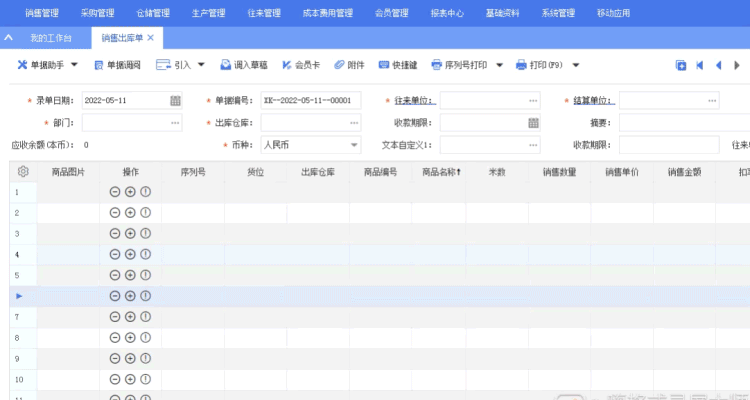Expand the 币种 currency dropdown
This screenshot has width=750, height=400.
354,144
